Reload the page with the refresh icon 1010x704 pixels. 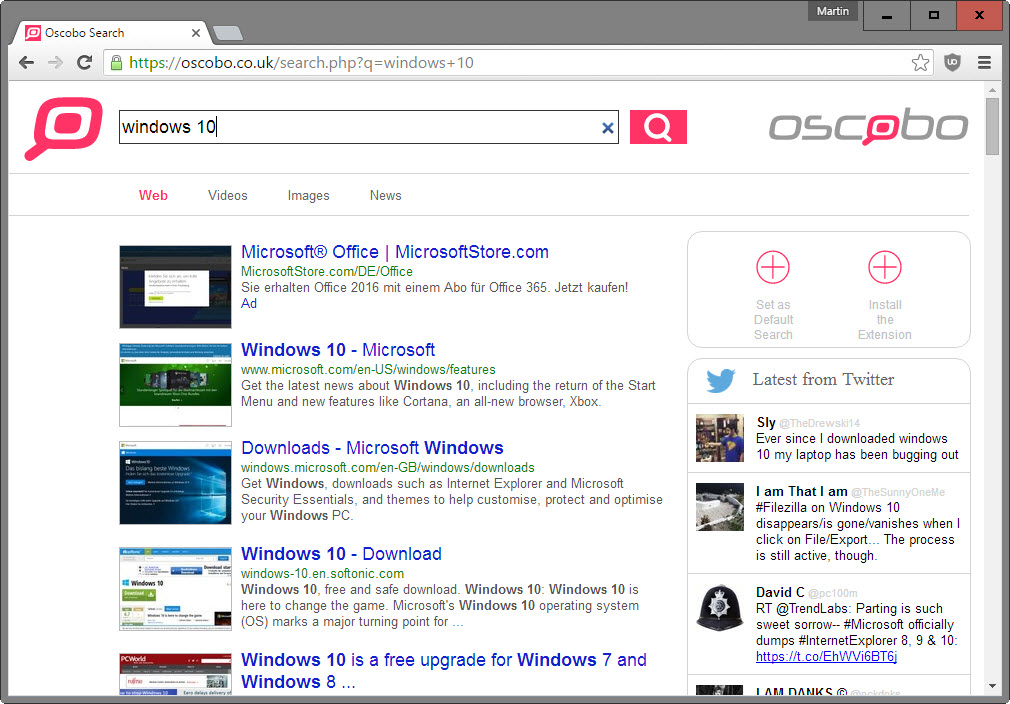[x=84, y=62]
